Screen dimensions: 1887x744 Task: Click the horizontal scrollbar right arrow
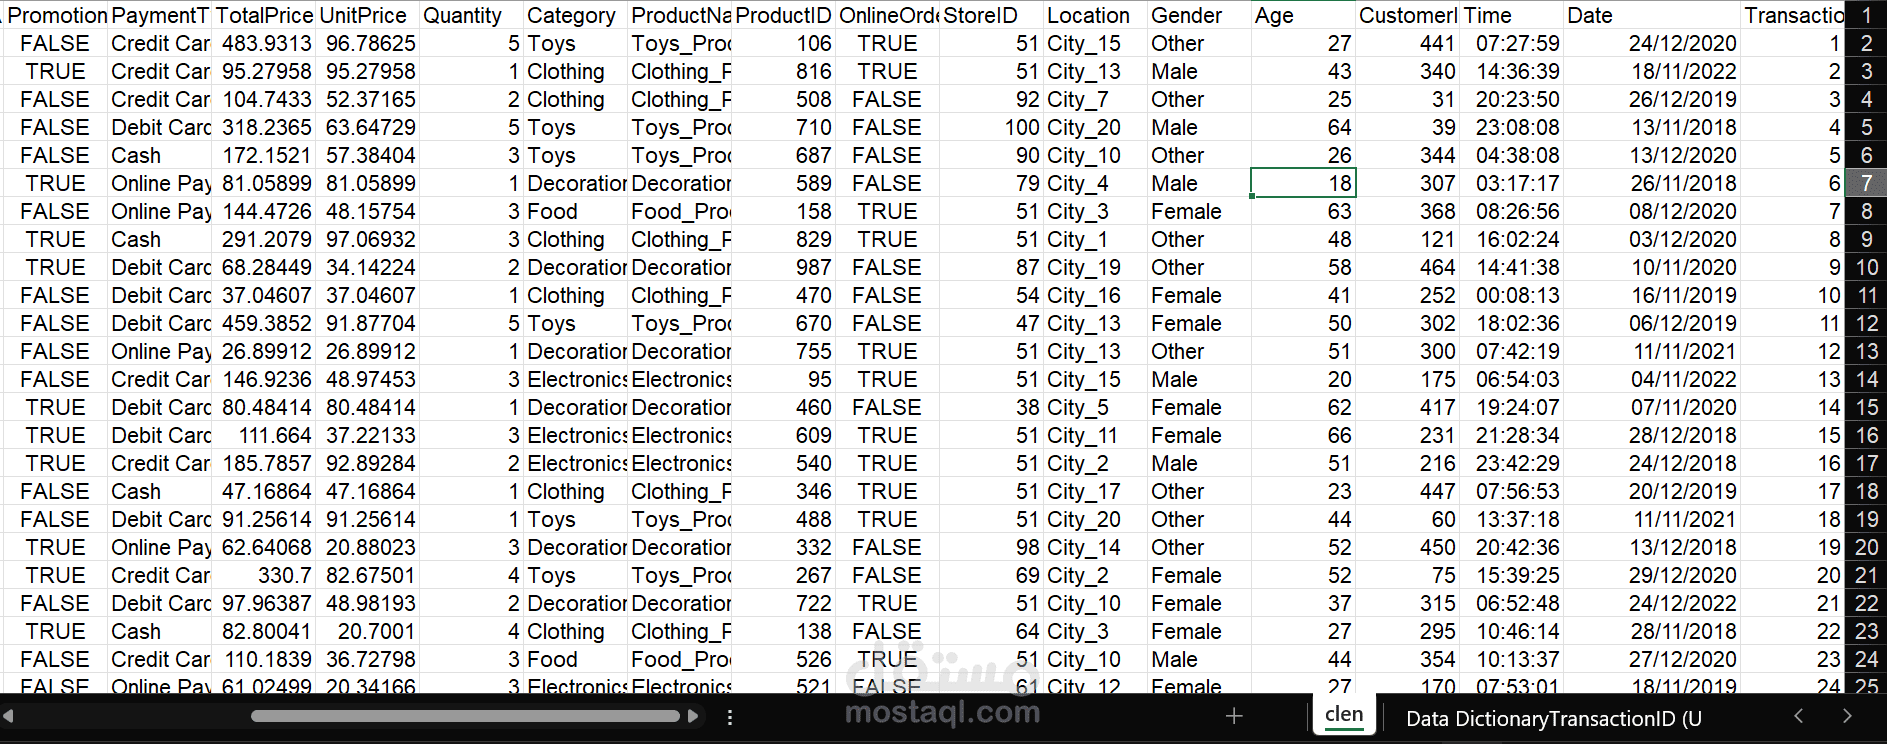click(x=692, y=716)
